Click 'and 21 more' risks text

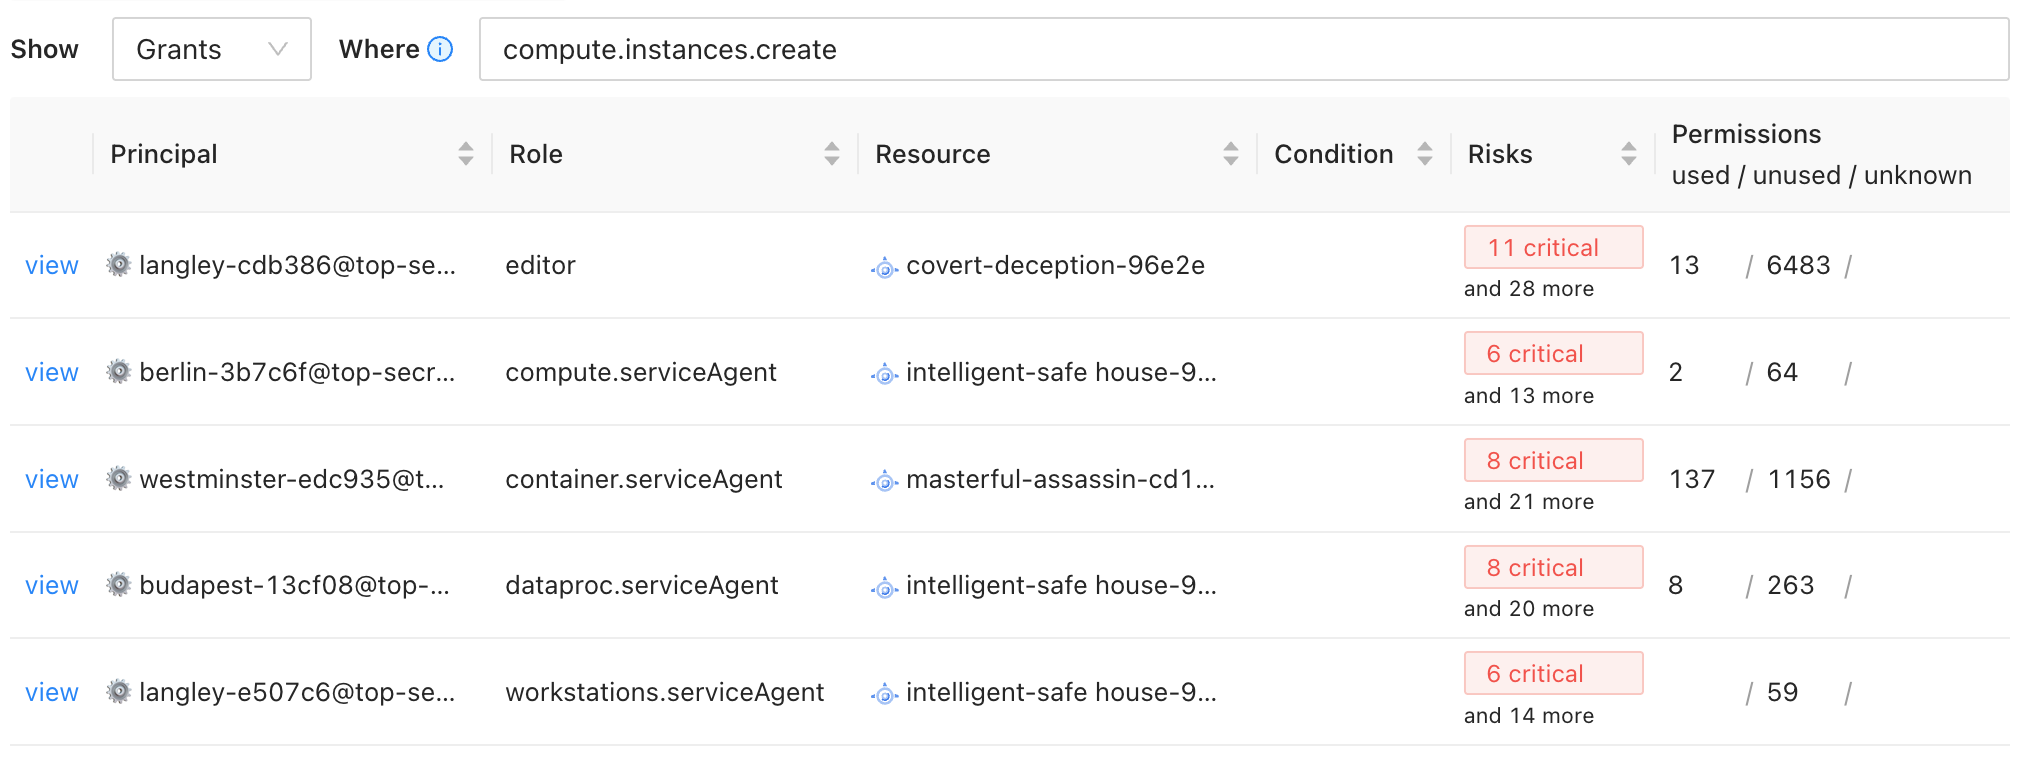[1529, 502]
